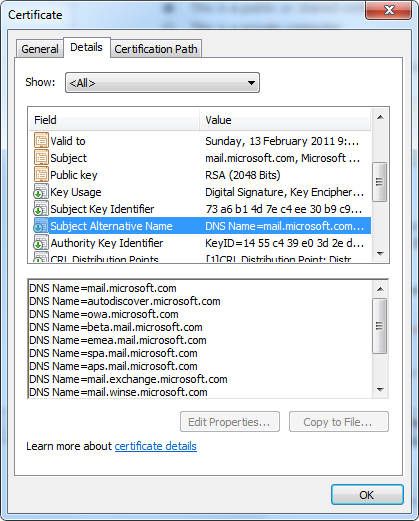419x521 pixels.
Task: Click the Digital Signature, Key Encipher value
Action: (x=284, y=192)
